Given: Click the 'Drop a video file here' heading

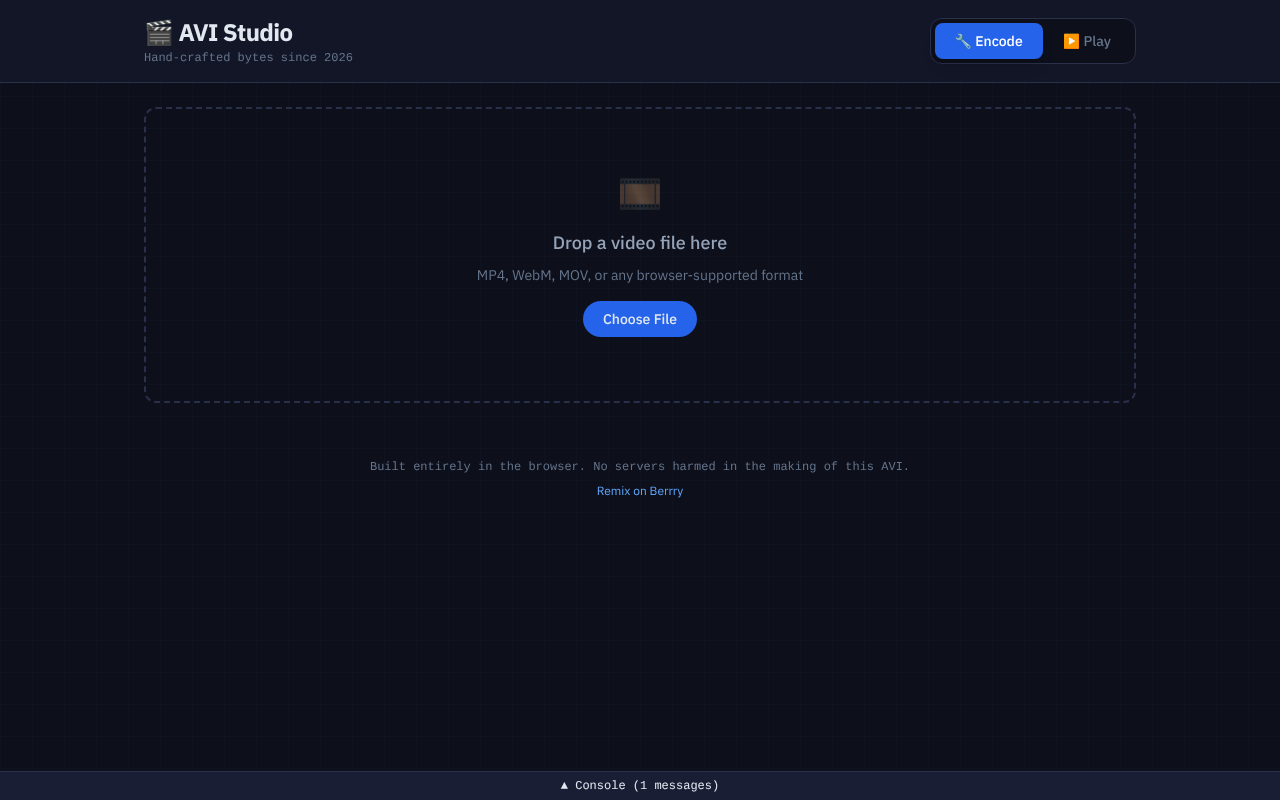Looking at the screenshot, I should pos(640,243).
